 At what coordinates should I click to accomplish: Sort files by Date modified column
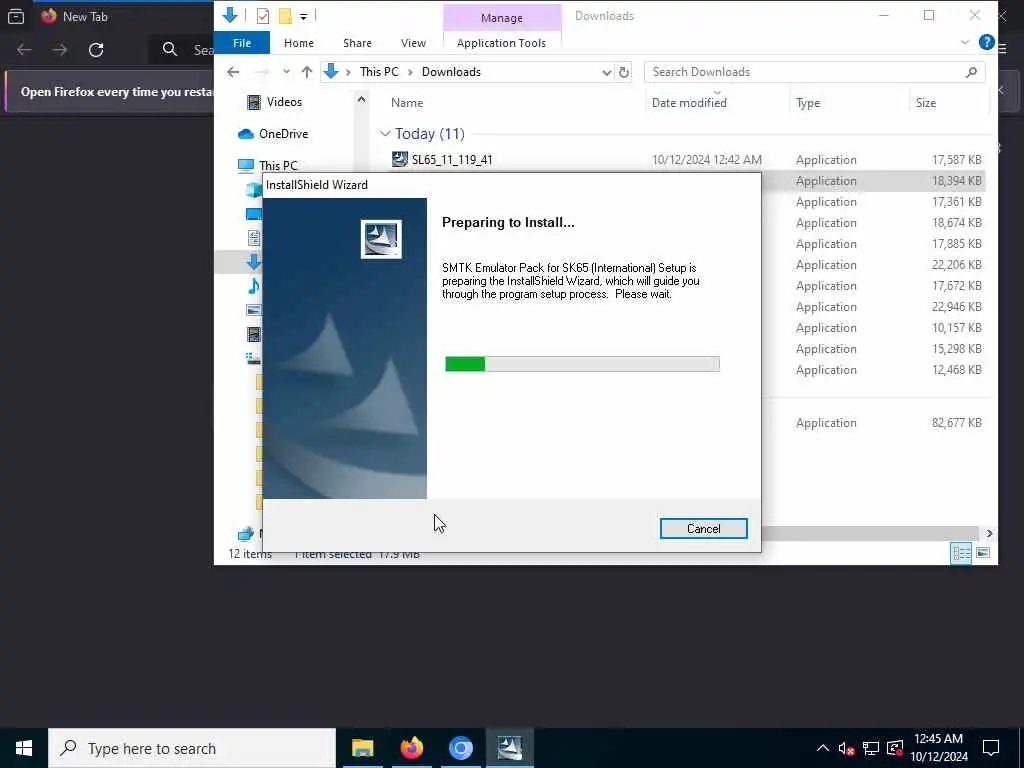coord(689,103)
